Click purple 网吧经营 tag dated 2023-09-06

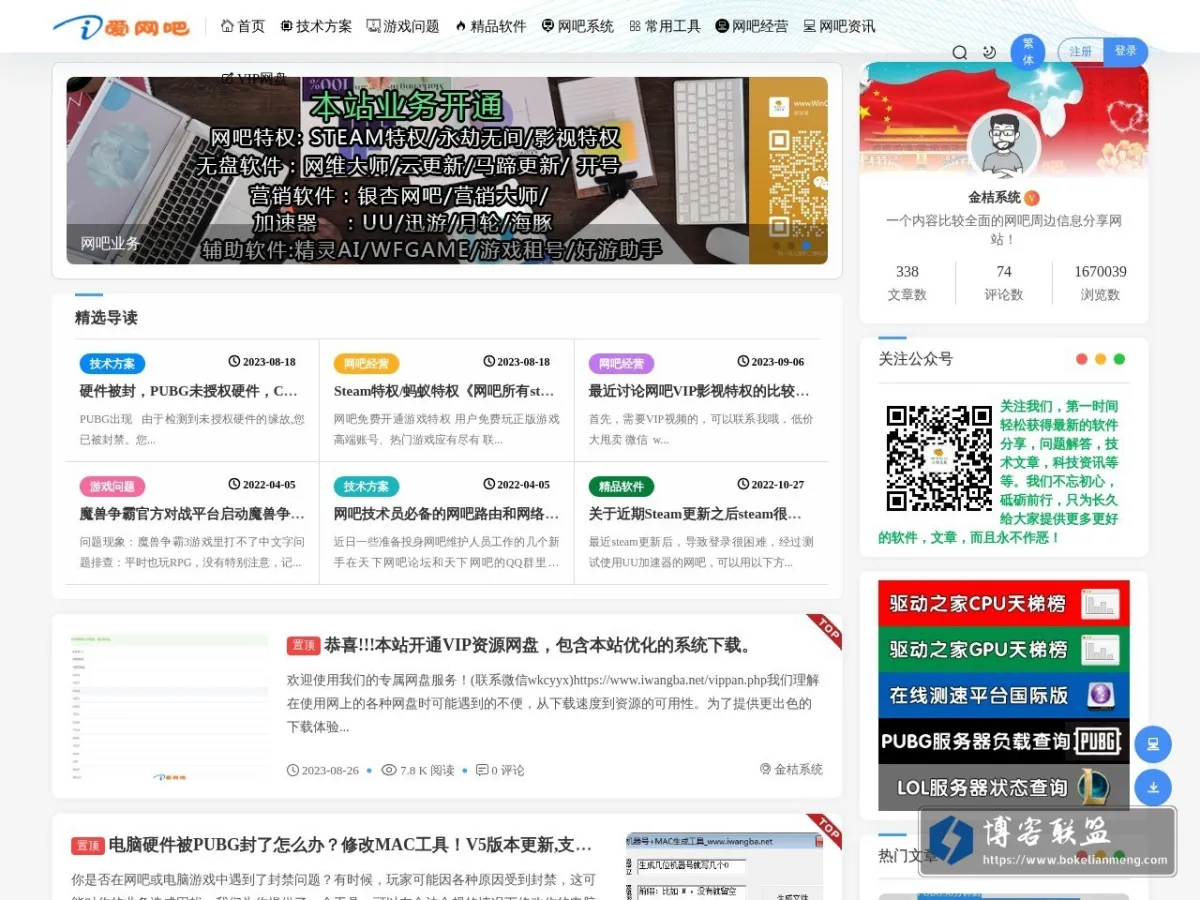click(x=621, y=363)
